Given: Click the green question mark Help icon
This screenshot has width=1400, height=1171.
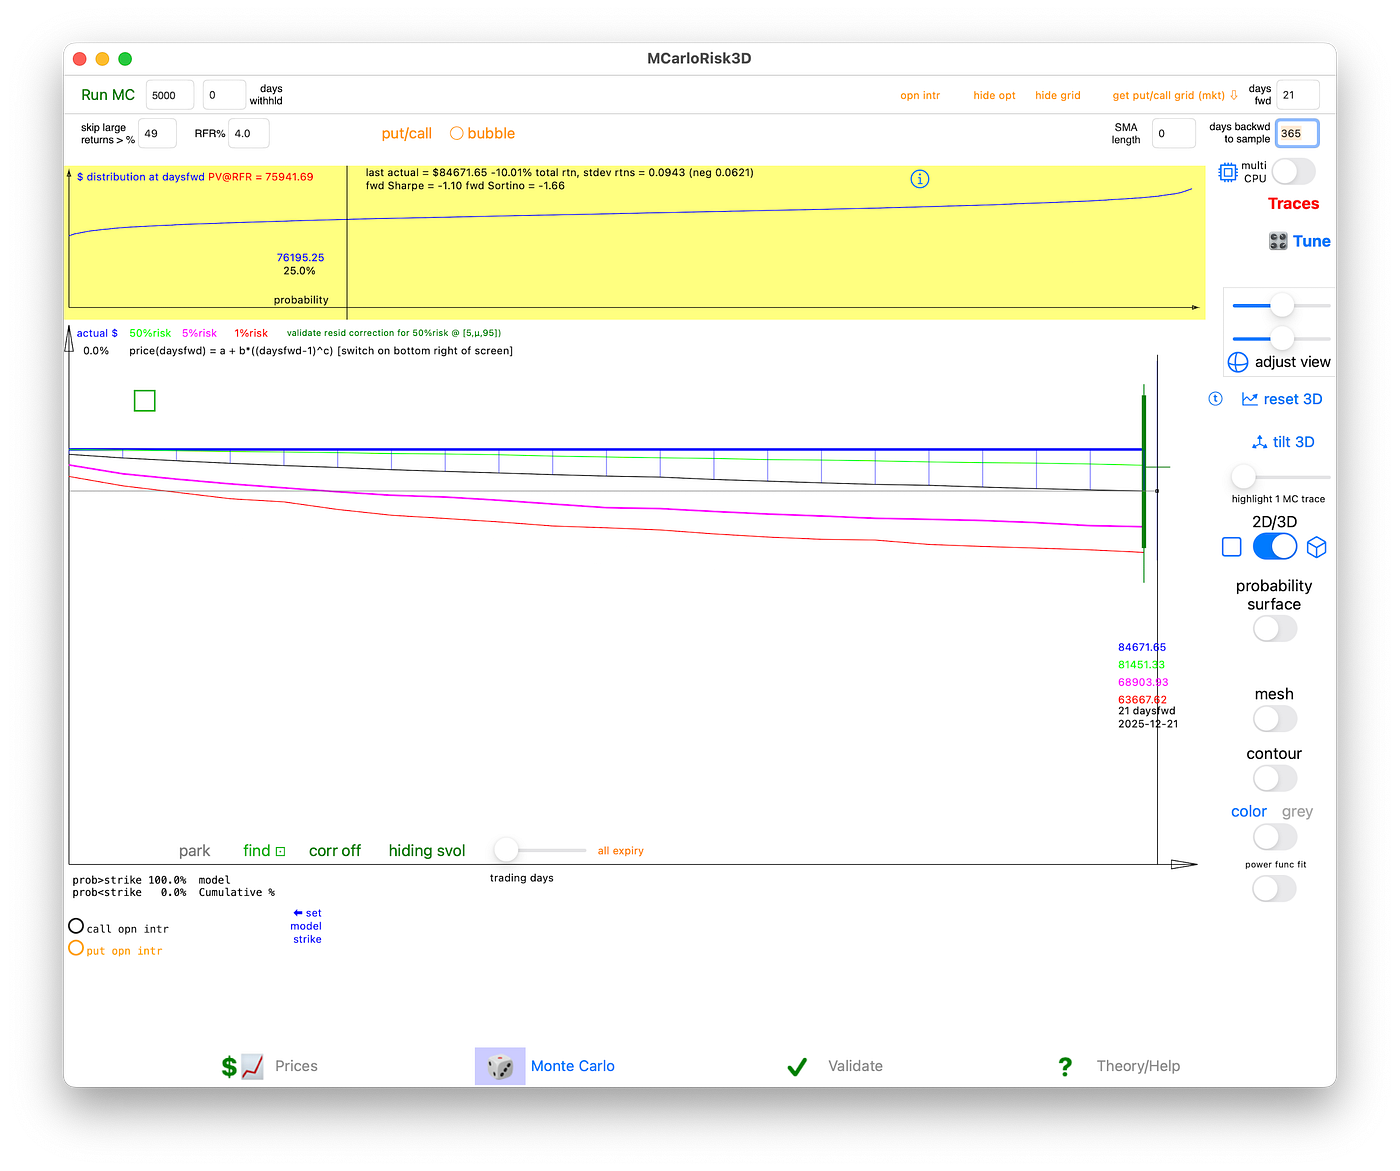Looking at the screenshot, I should [1065, 1067].
